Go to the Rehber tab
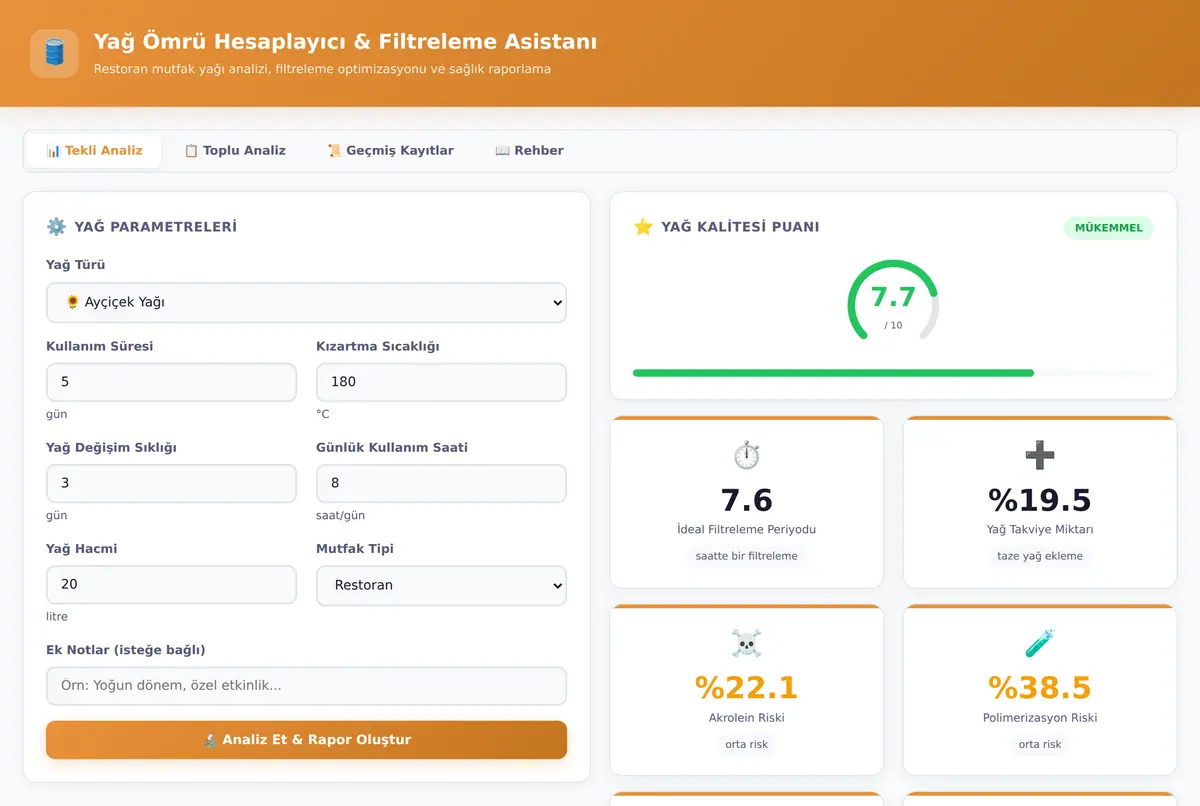 (x=529, y=151)
